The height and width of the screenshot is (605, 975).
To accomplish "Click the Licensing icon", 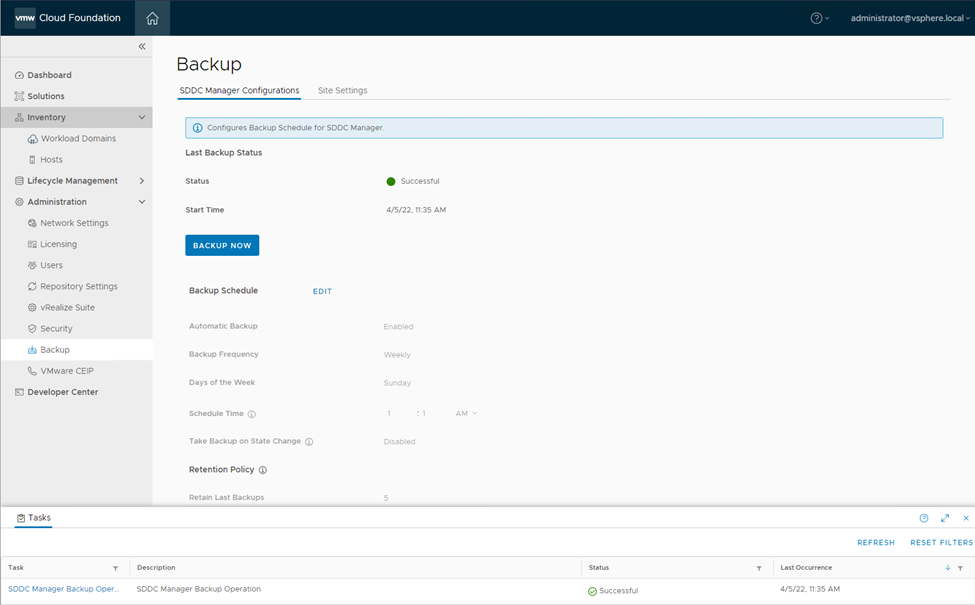I will pos(32,244).
